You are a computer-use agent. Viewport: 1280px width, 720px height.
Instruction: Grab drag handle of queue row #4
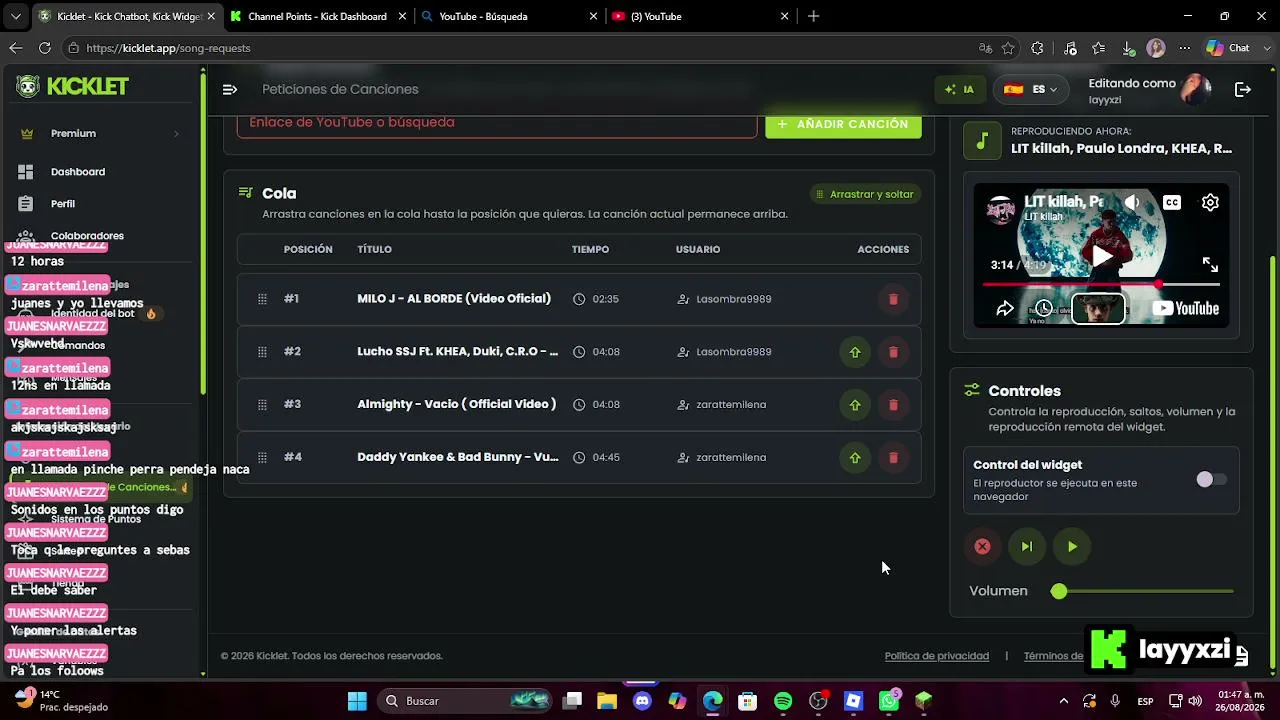[x=262, y=458]
